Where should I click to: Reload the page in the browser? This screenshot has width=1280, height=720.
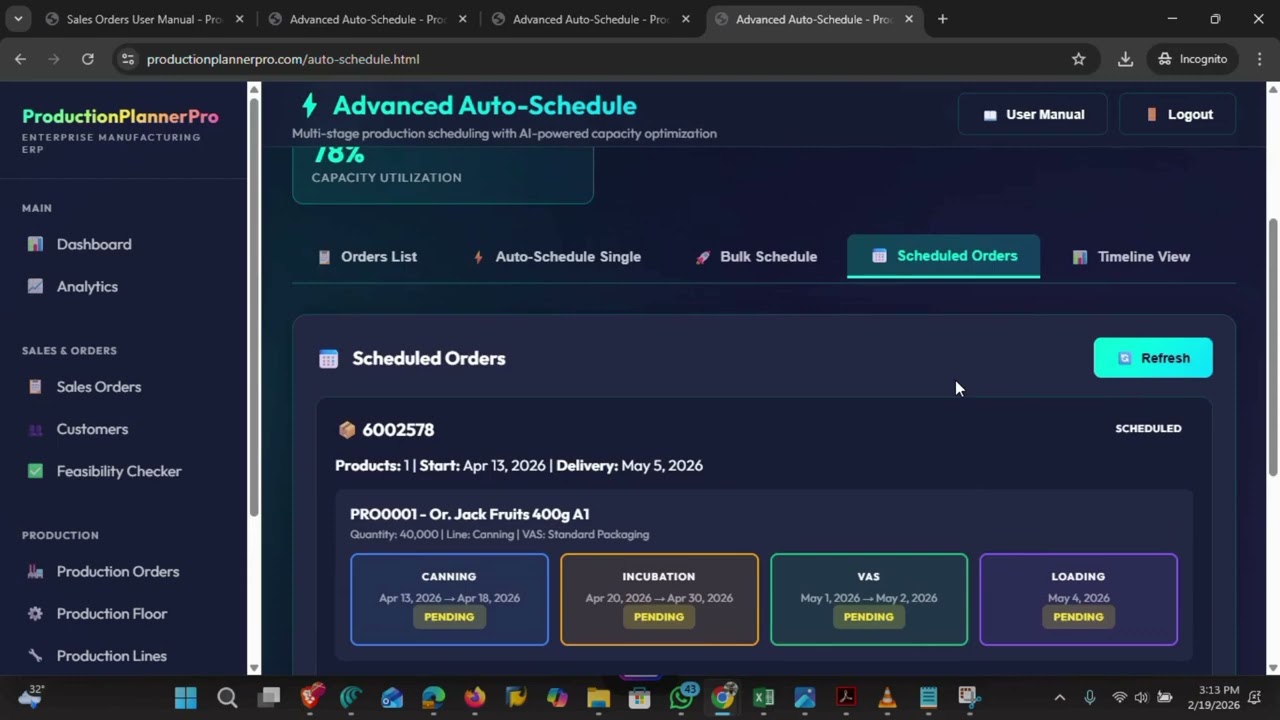click(x=87, y=59)
